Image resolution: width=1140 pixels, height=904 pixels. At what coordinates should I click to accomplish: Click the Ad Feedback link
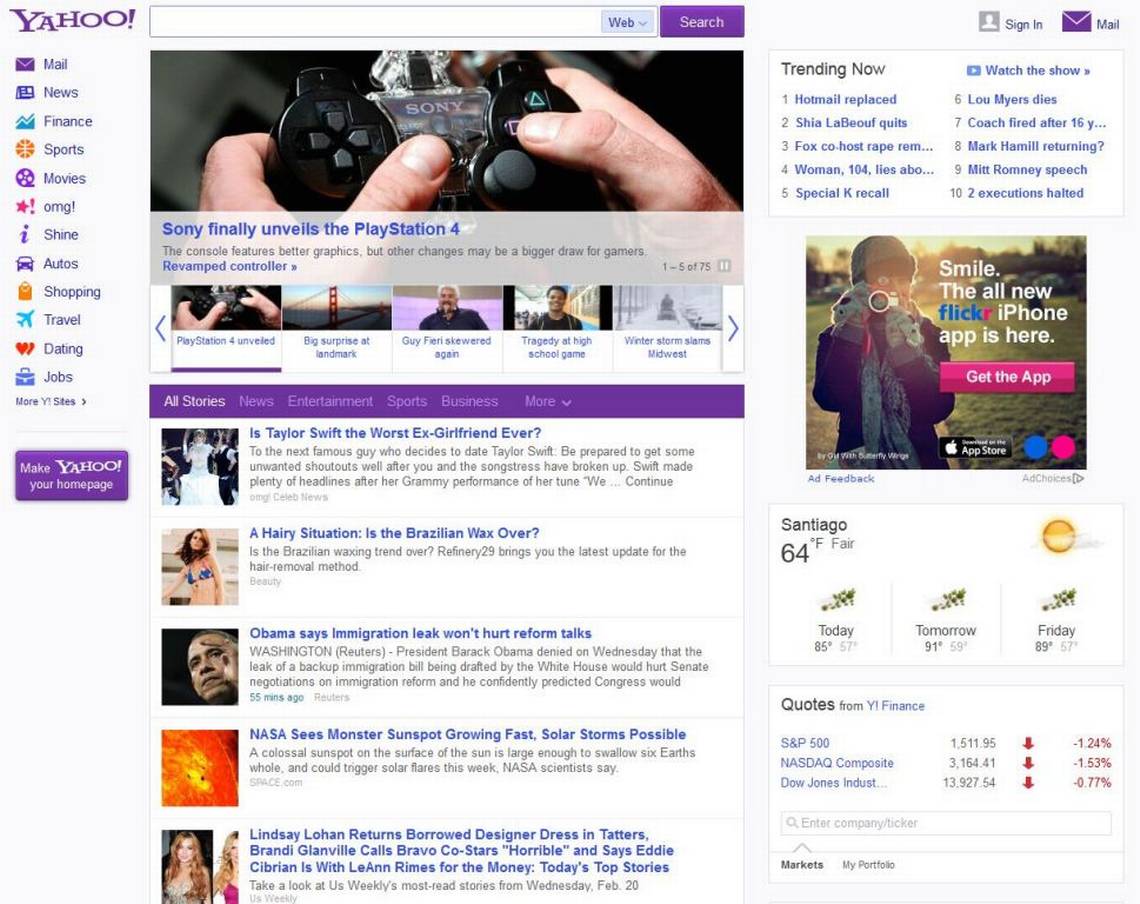coord(840,479)
